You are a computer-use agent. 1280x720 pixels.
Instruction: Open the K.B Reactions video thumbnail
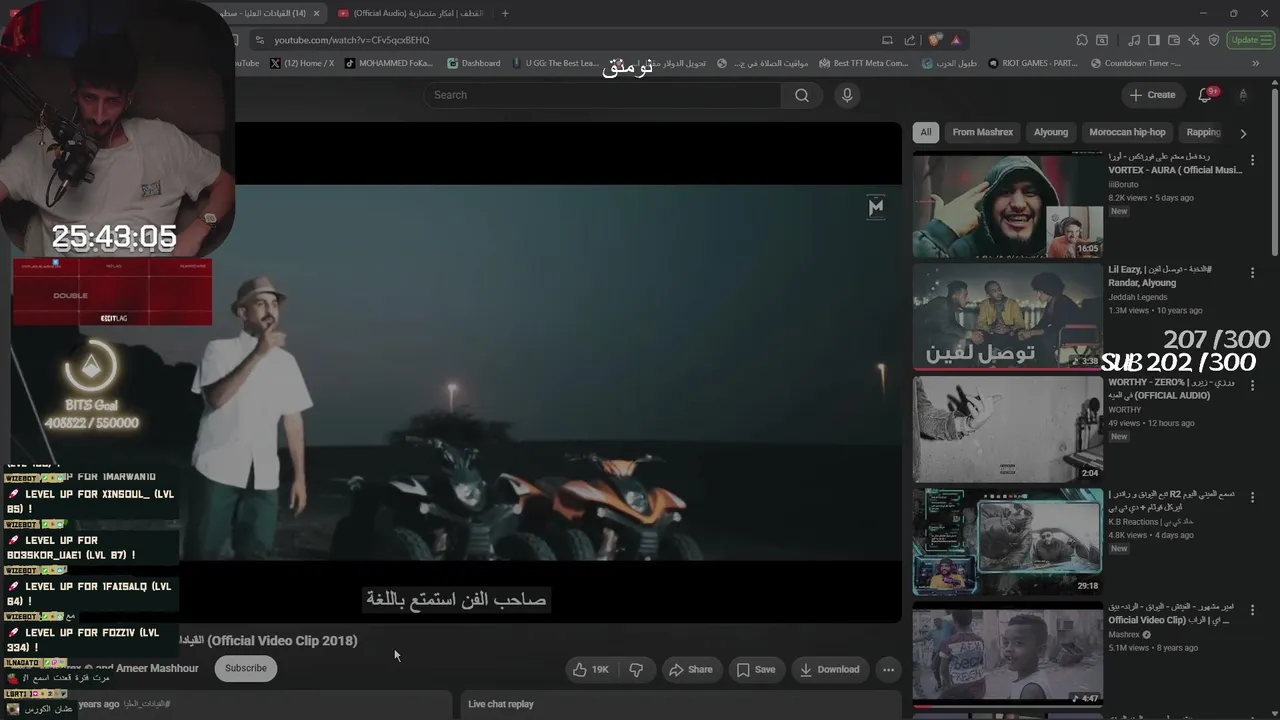point(1008,542)
